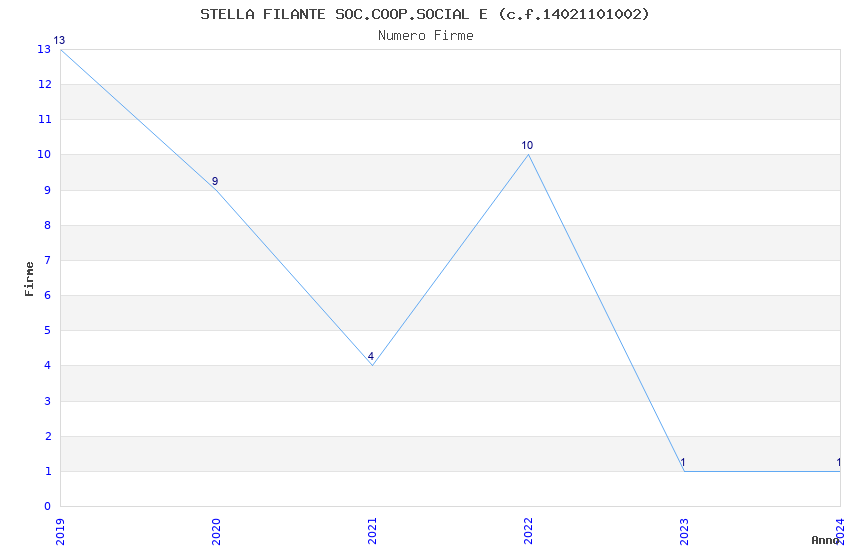Click y-axis tick value 4
The height and width of the screenshot is (550, 850).
pos(48,365)
